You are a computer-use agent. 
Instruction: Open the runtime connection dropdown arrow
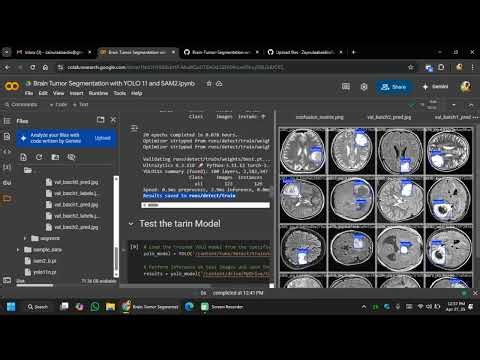[454, 105]
